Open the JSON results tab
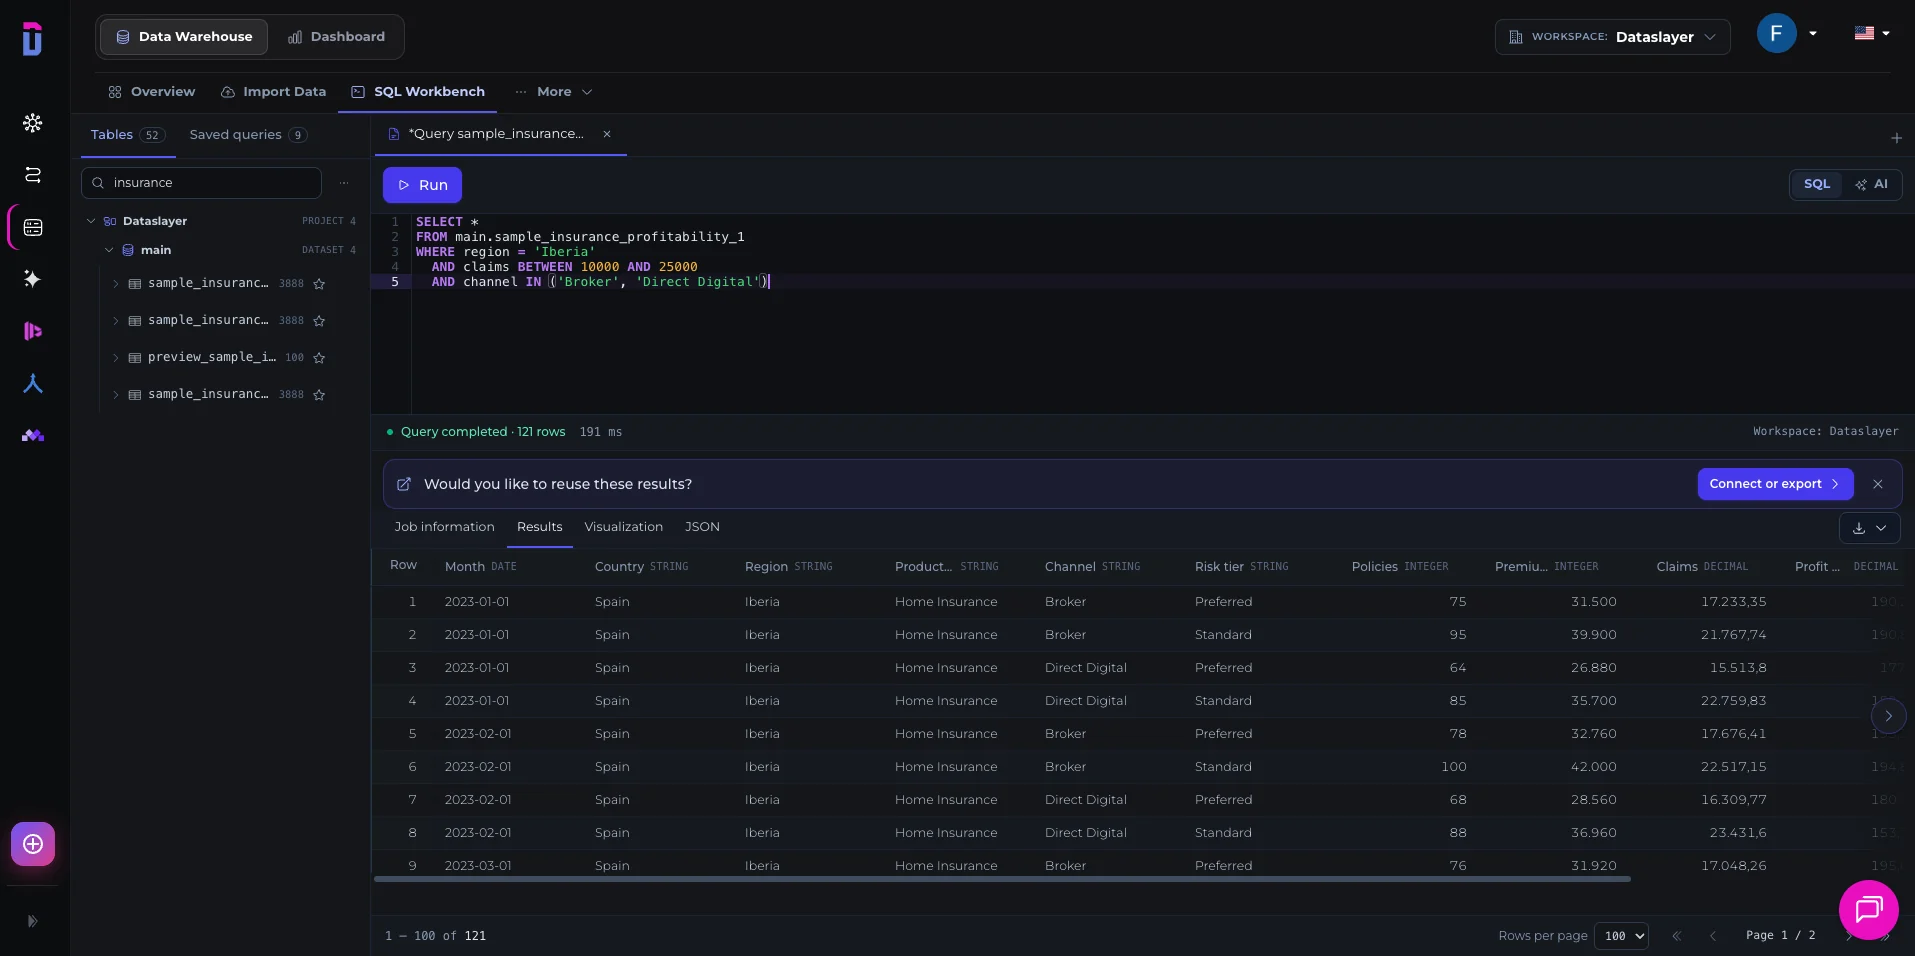Image resolution: width=1915 pixels, height=956 pixels. 702,527
